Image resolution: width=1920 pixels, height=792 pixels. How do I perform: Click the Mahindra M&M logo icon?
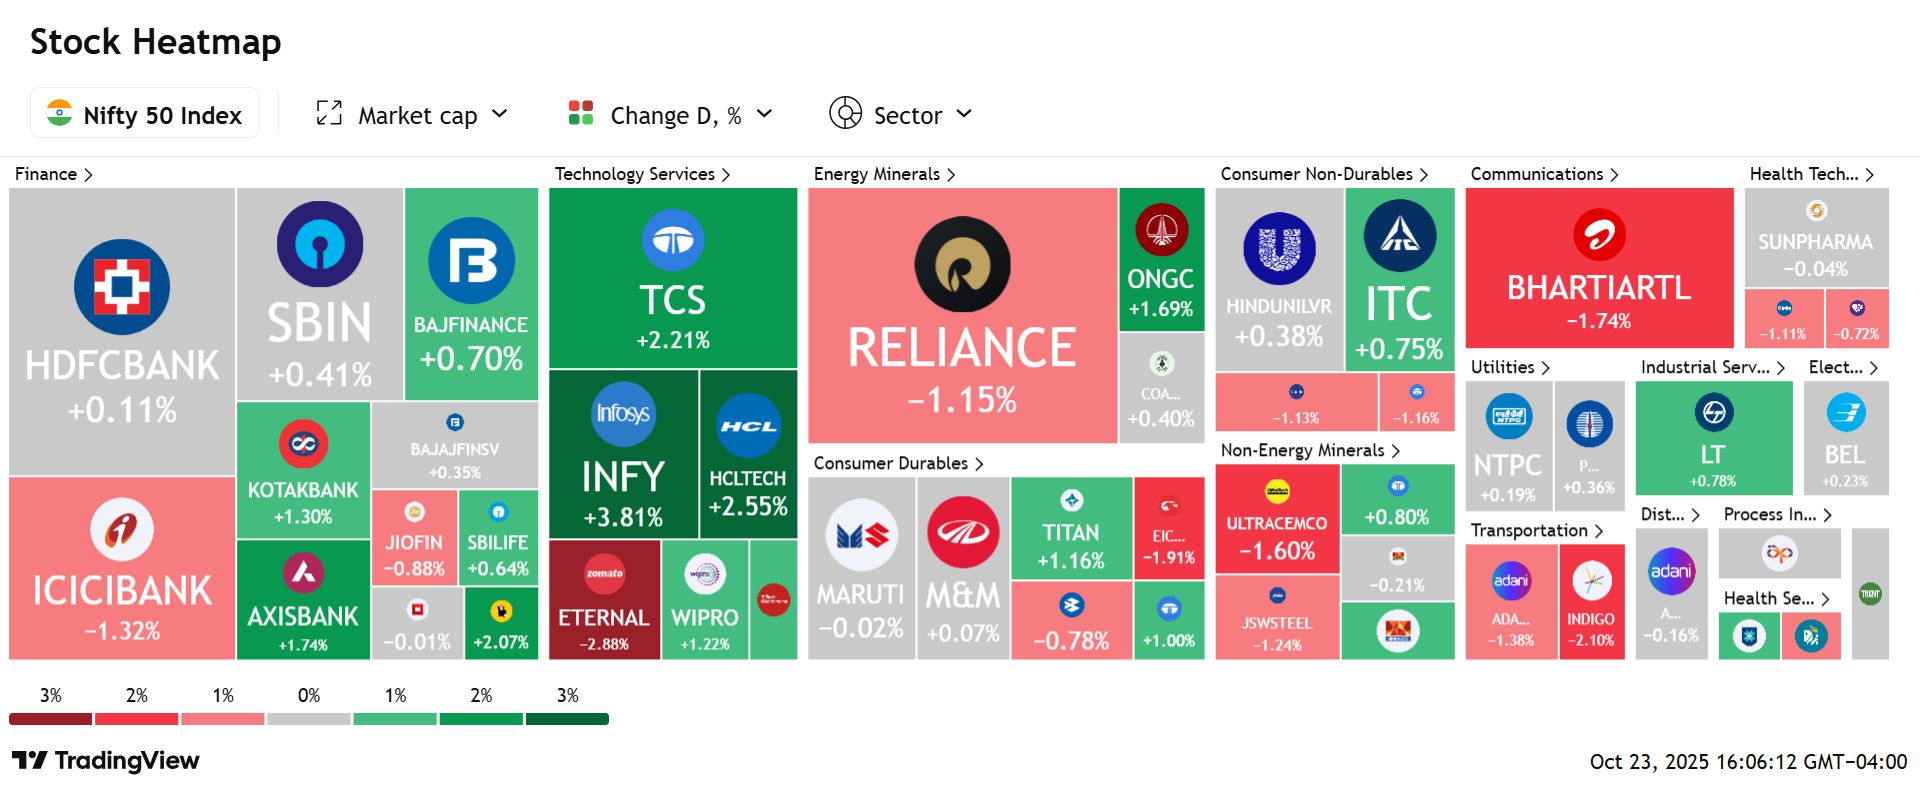click(x=963, y=533)
